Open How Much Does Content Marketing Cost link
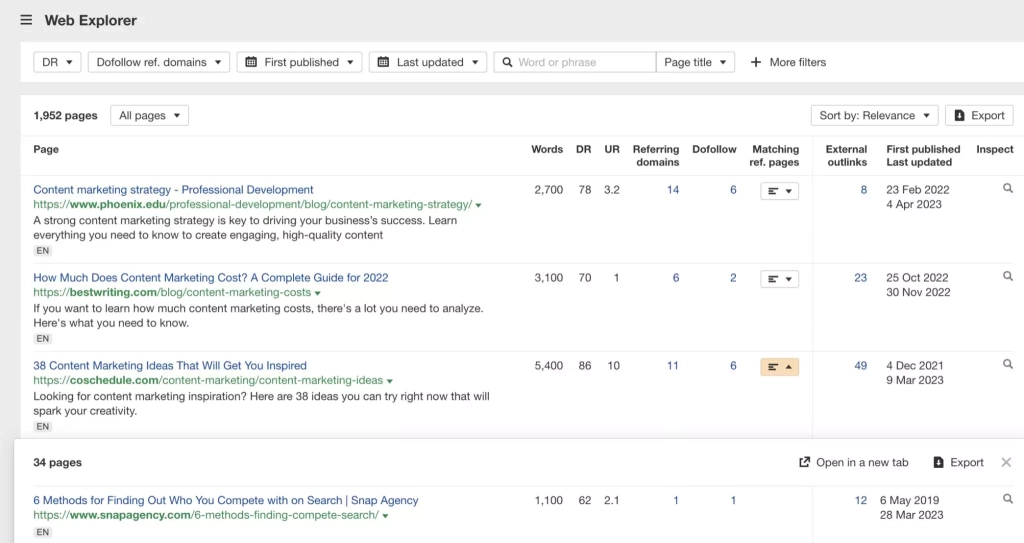This screenshot has height=543, width=1024. (210, 278)
